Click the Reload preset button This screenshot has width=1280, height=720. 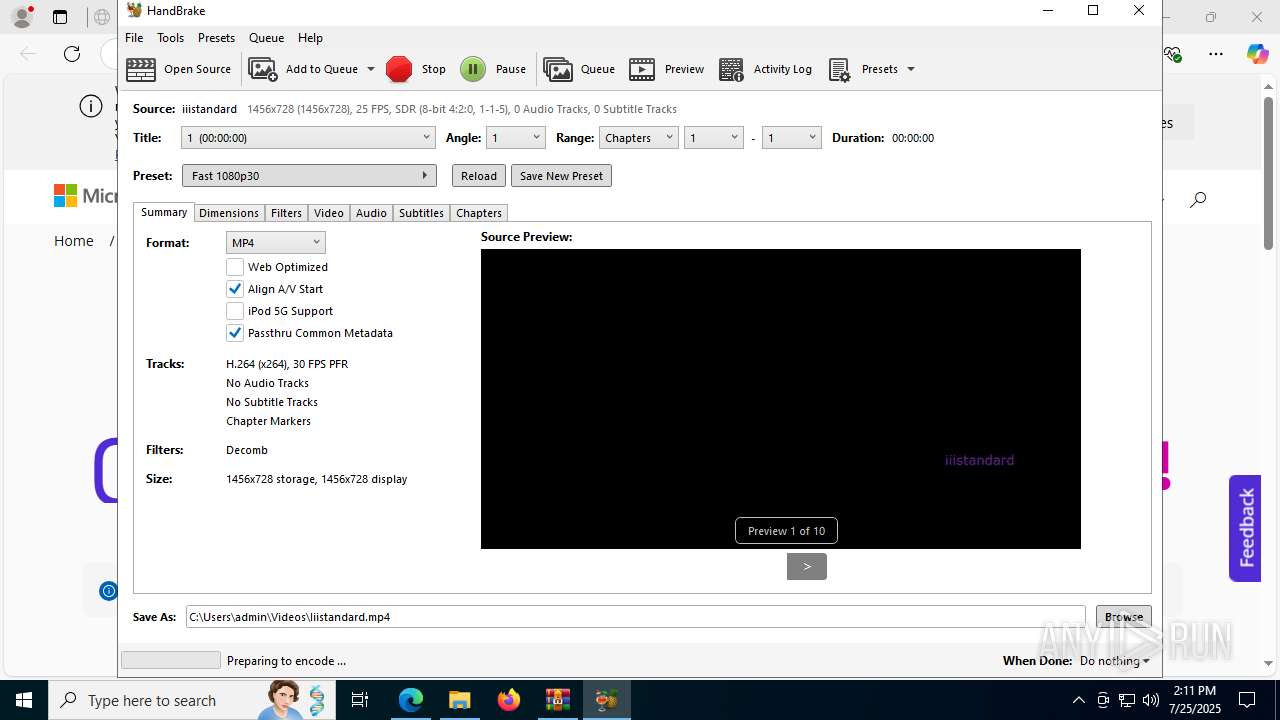pyautogui.click(x=479, y=176)
